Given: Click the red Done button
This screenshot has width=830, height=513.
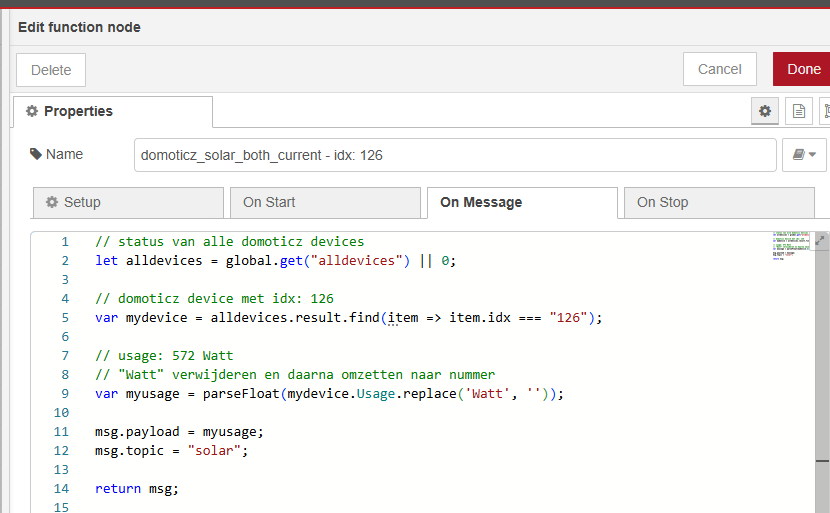Looking at the screenshot, I should pyautogui.click(x=802, y=69).
